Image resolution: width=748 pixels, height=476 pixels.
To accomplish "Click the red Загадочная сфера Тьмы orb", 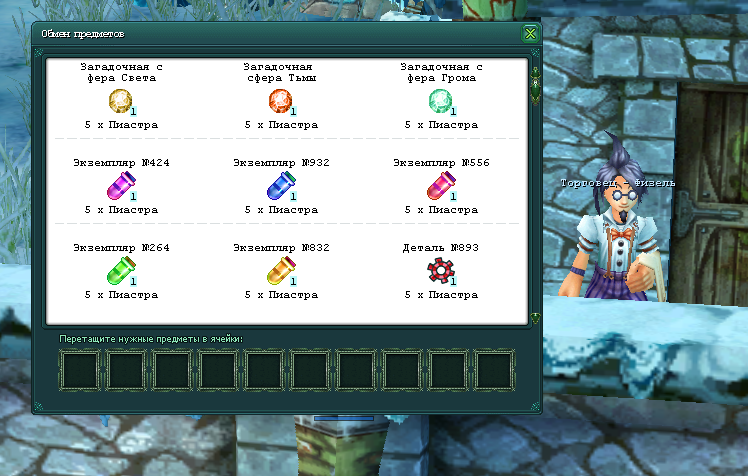I will click(281, 102).
